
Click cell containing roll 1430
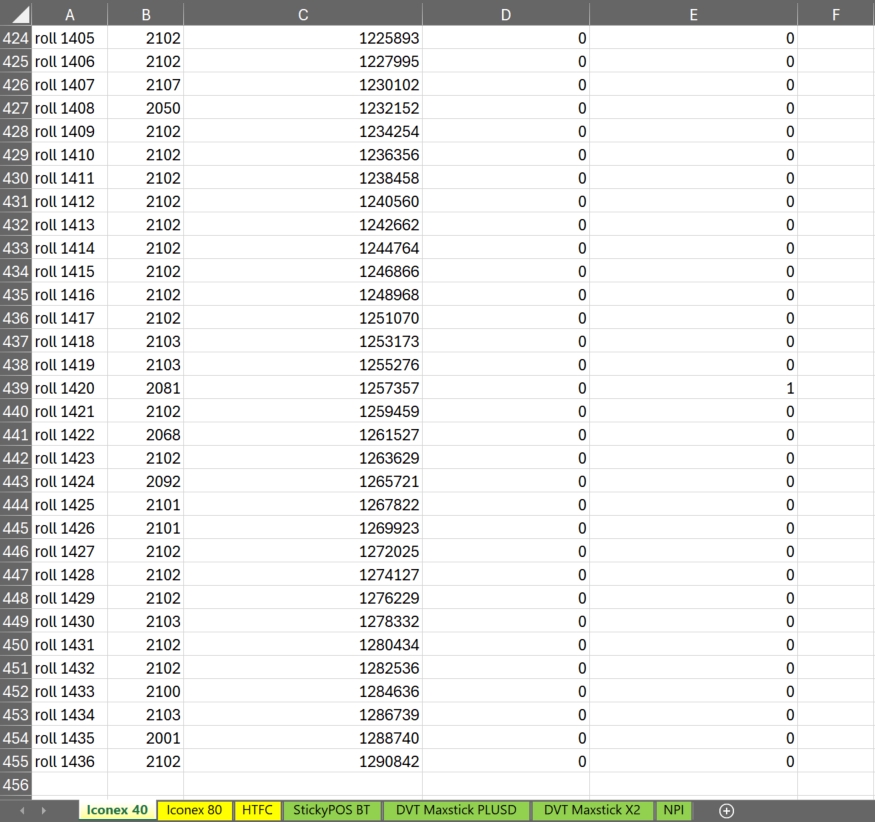point(70,621)
